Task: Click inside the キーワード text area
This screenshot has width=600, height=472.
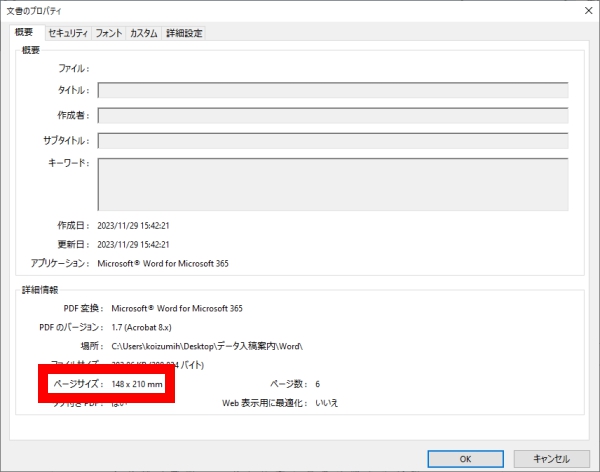Action: (332, 183)
